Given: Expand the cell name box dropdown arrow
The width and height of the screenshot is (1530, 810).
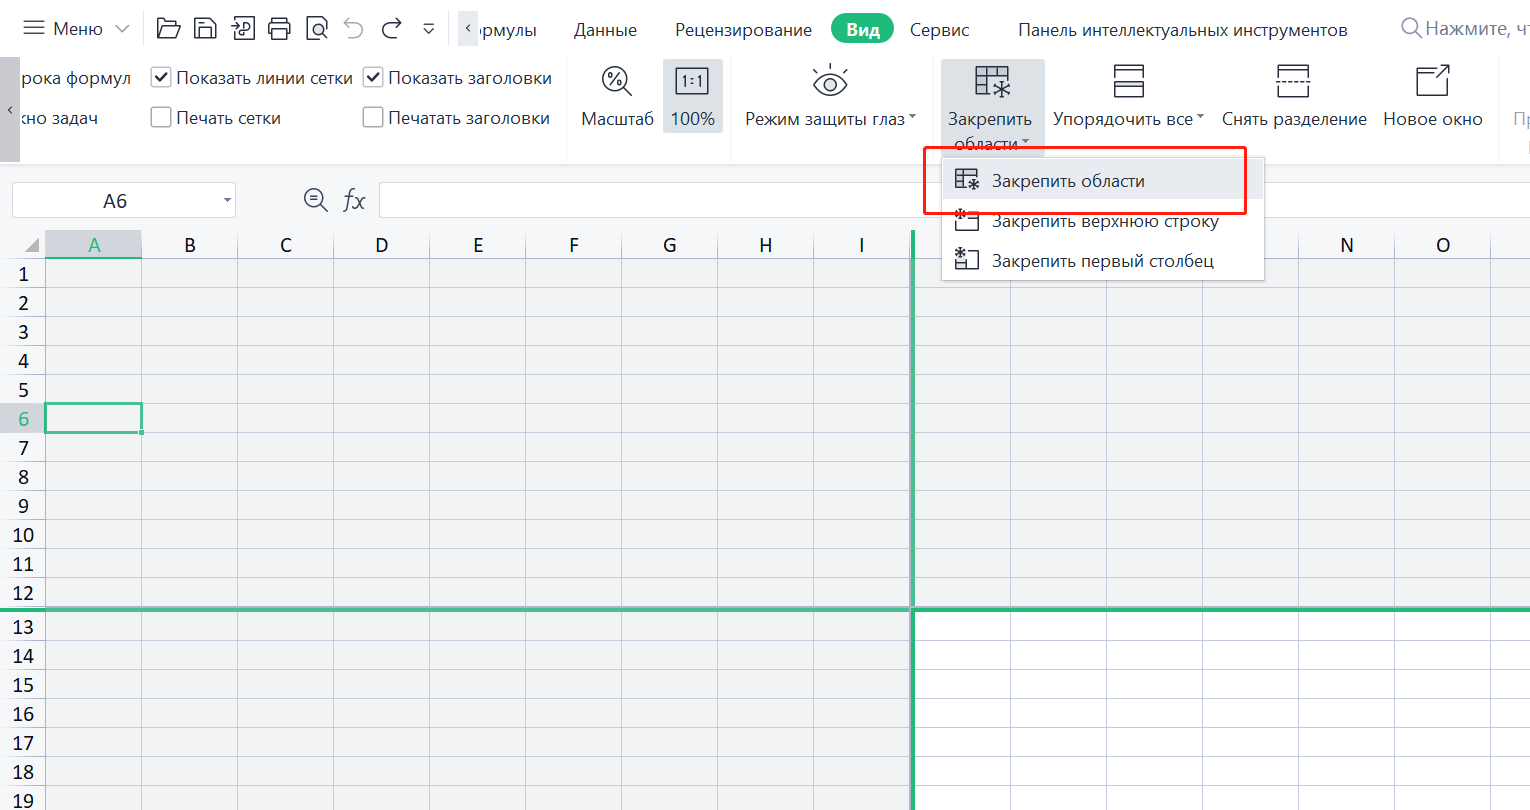Looking at the screenshot, I should click(227, 201).
